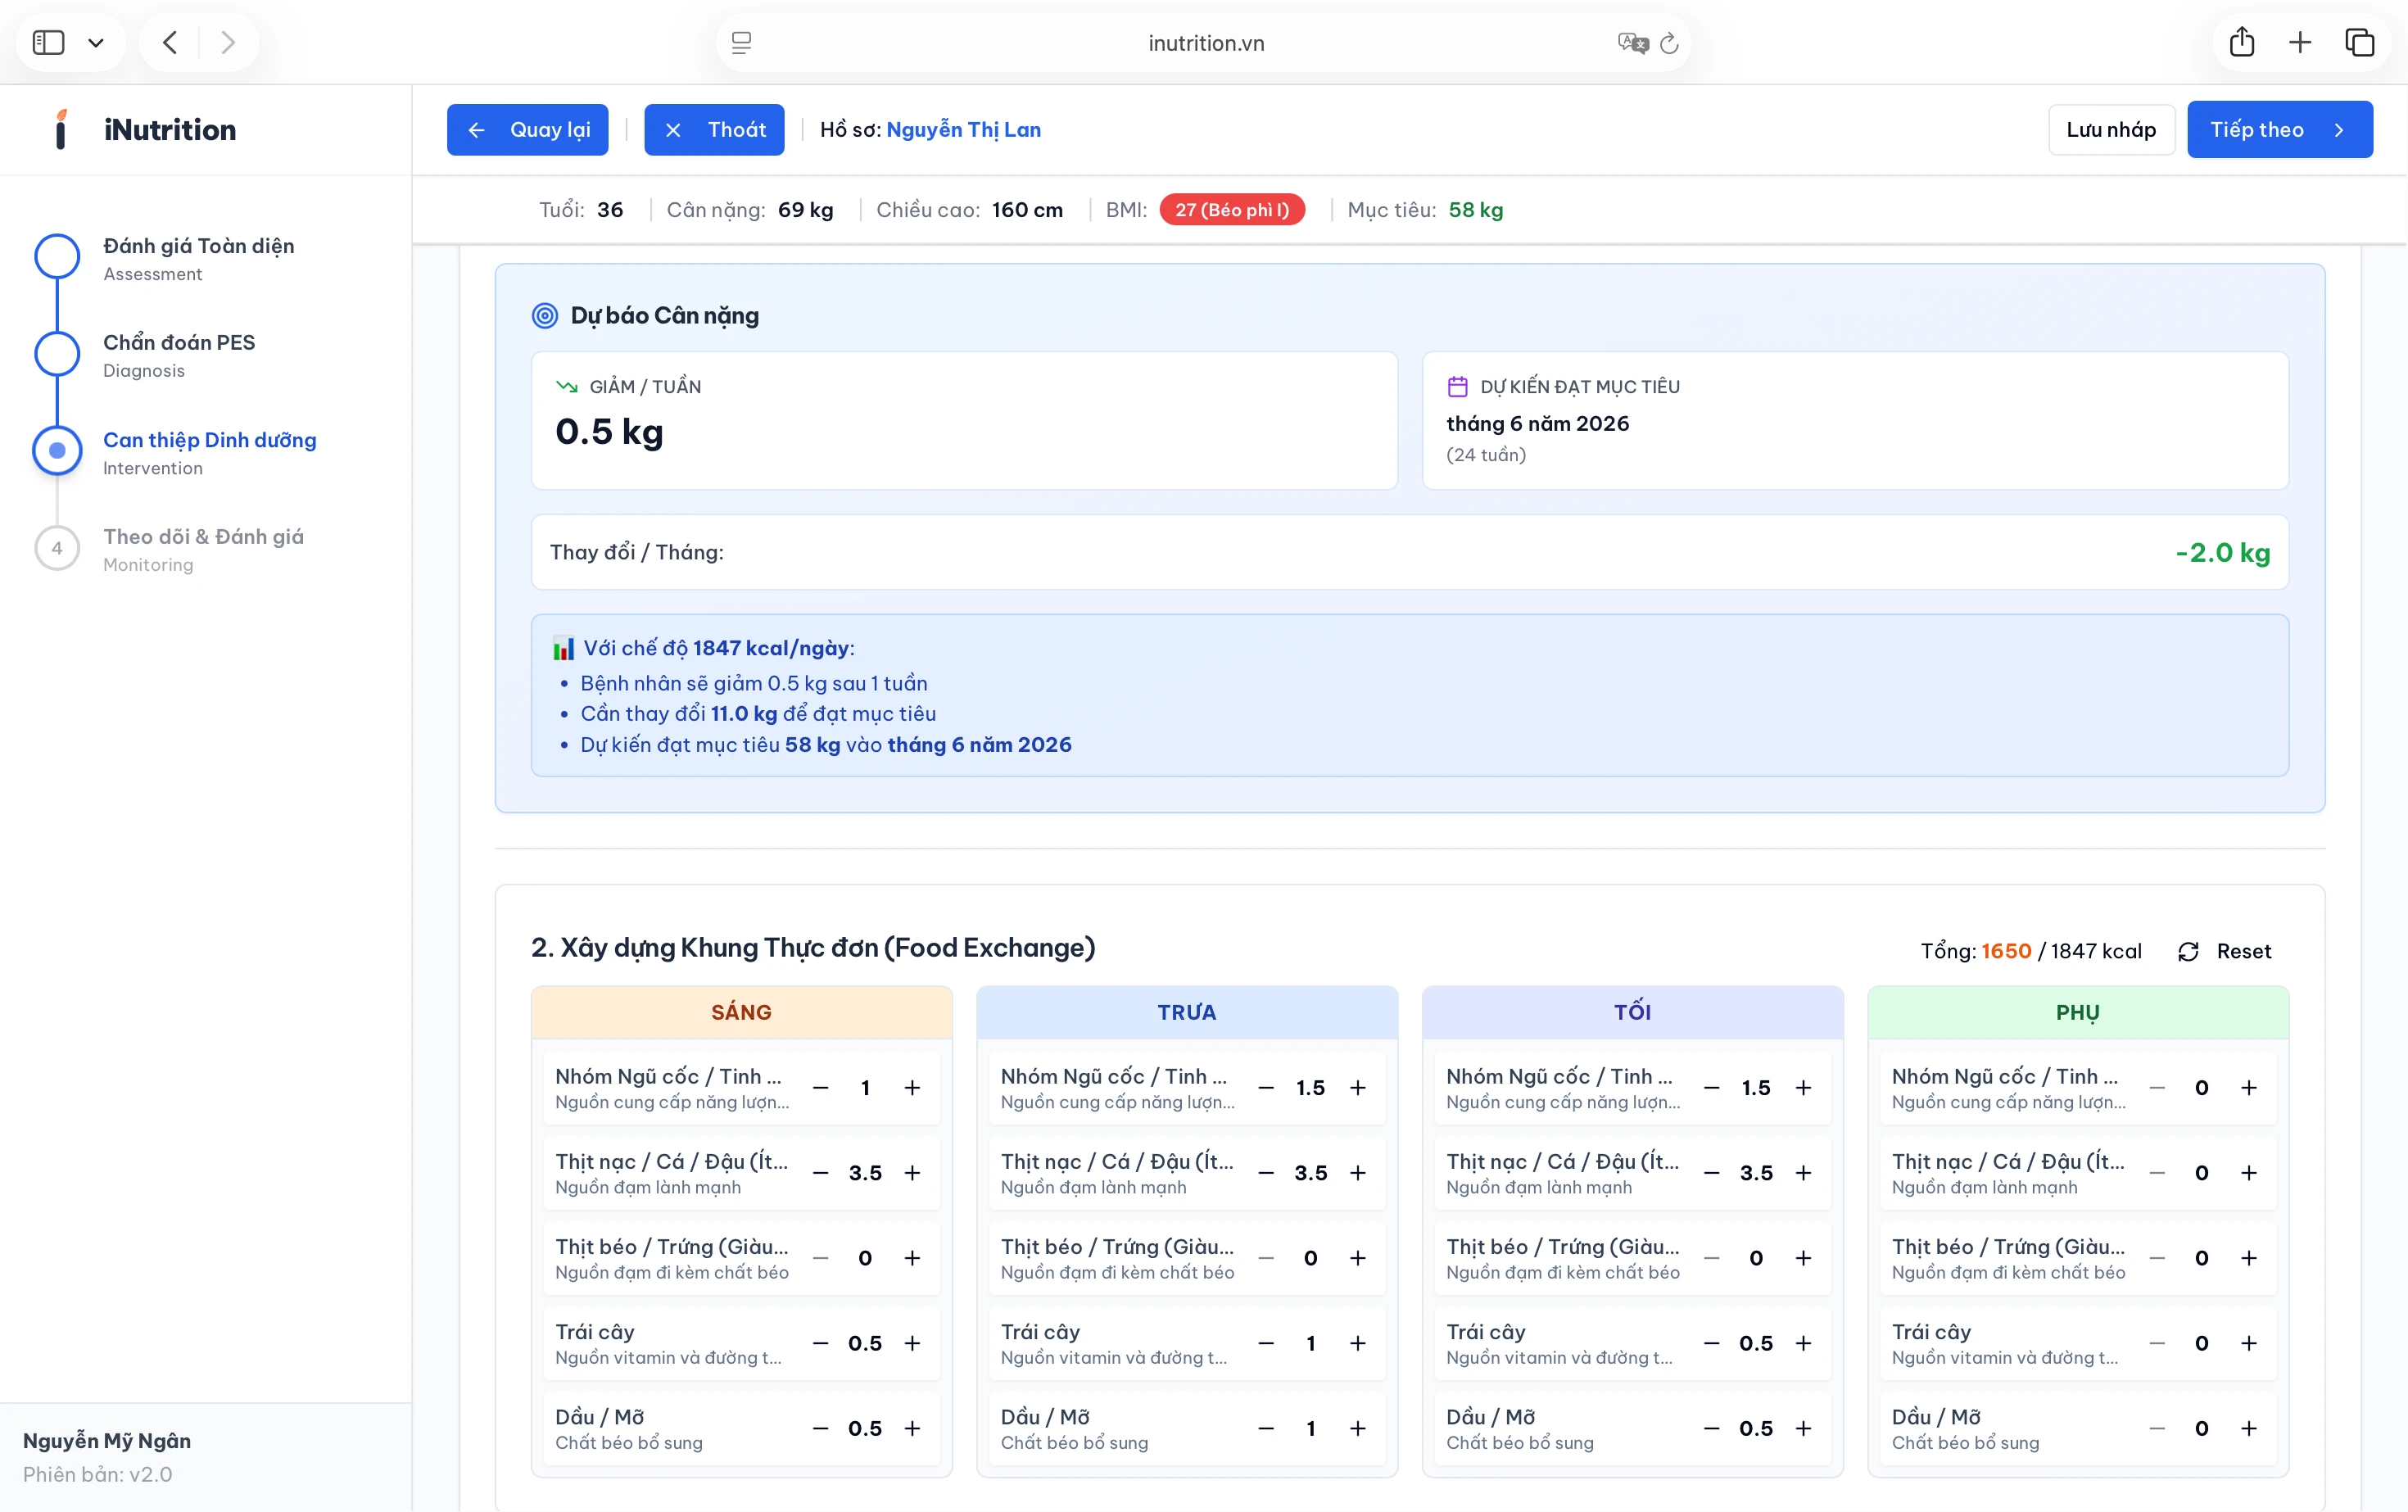2408x1512 pixels.
Task: Open the sidebar options dropdown chevron
Action: coord(96,42)
